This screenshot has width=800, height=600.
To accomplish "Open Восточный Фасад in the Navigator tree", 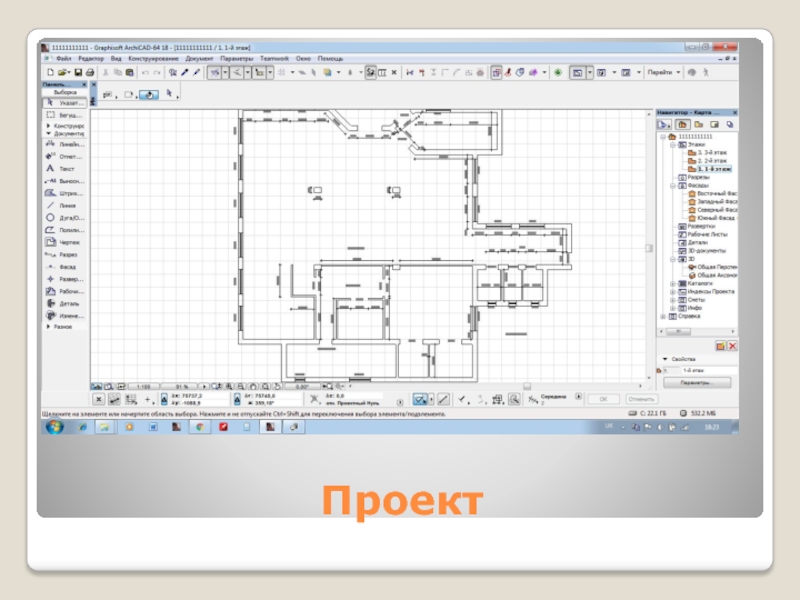I will click(x=716, y=193).
